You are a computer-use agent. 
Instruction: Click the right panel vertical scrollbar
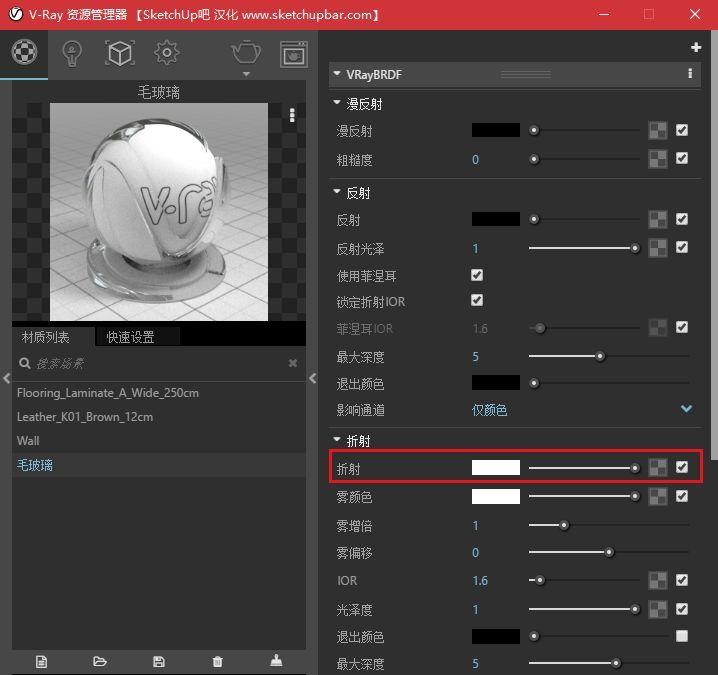pos(714,243)
